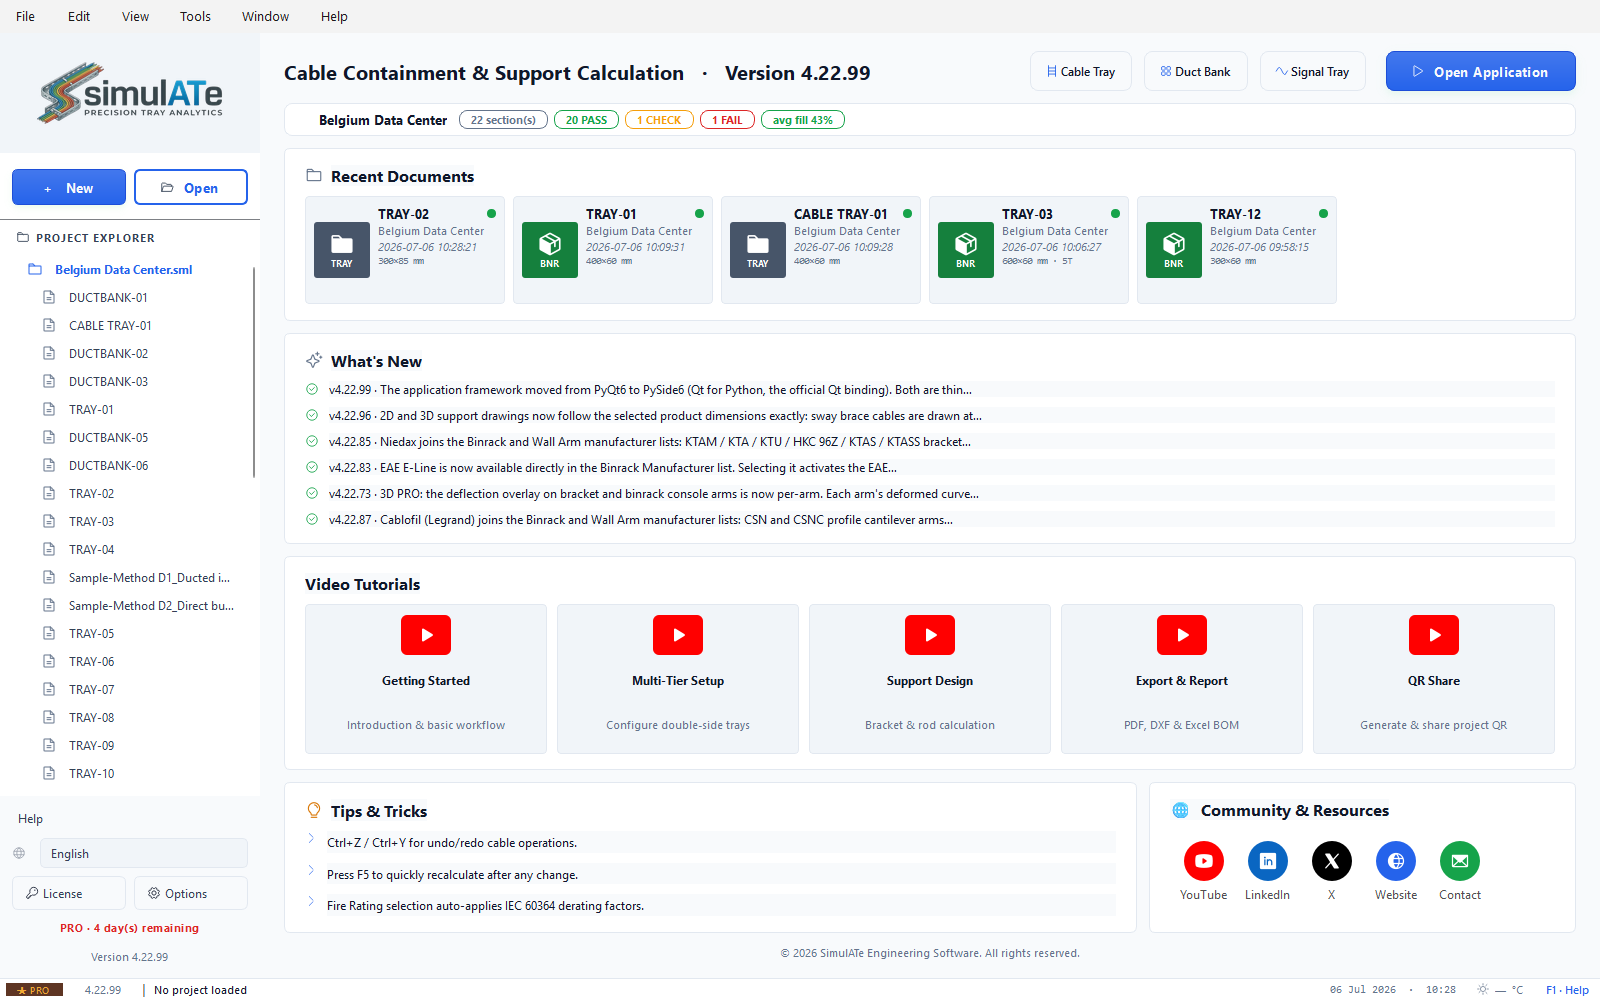Screen dimensions: 1600x1000
Task: Expand the Fire Rating derating tip
Action: [311, 902]
